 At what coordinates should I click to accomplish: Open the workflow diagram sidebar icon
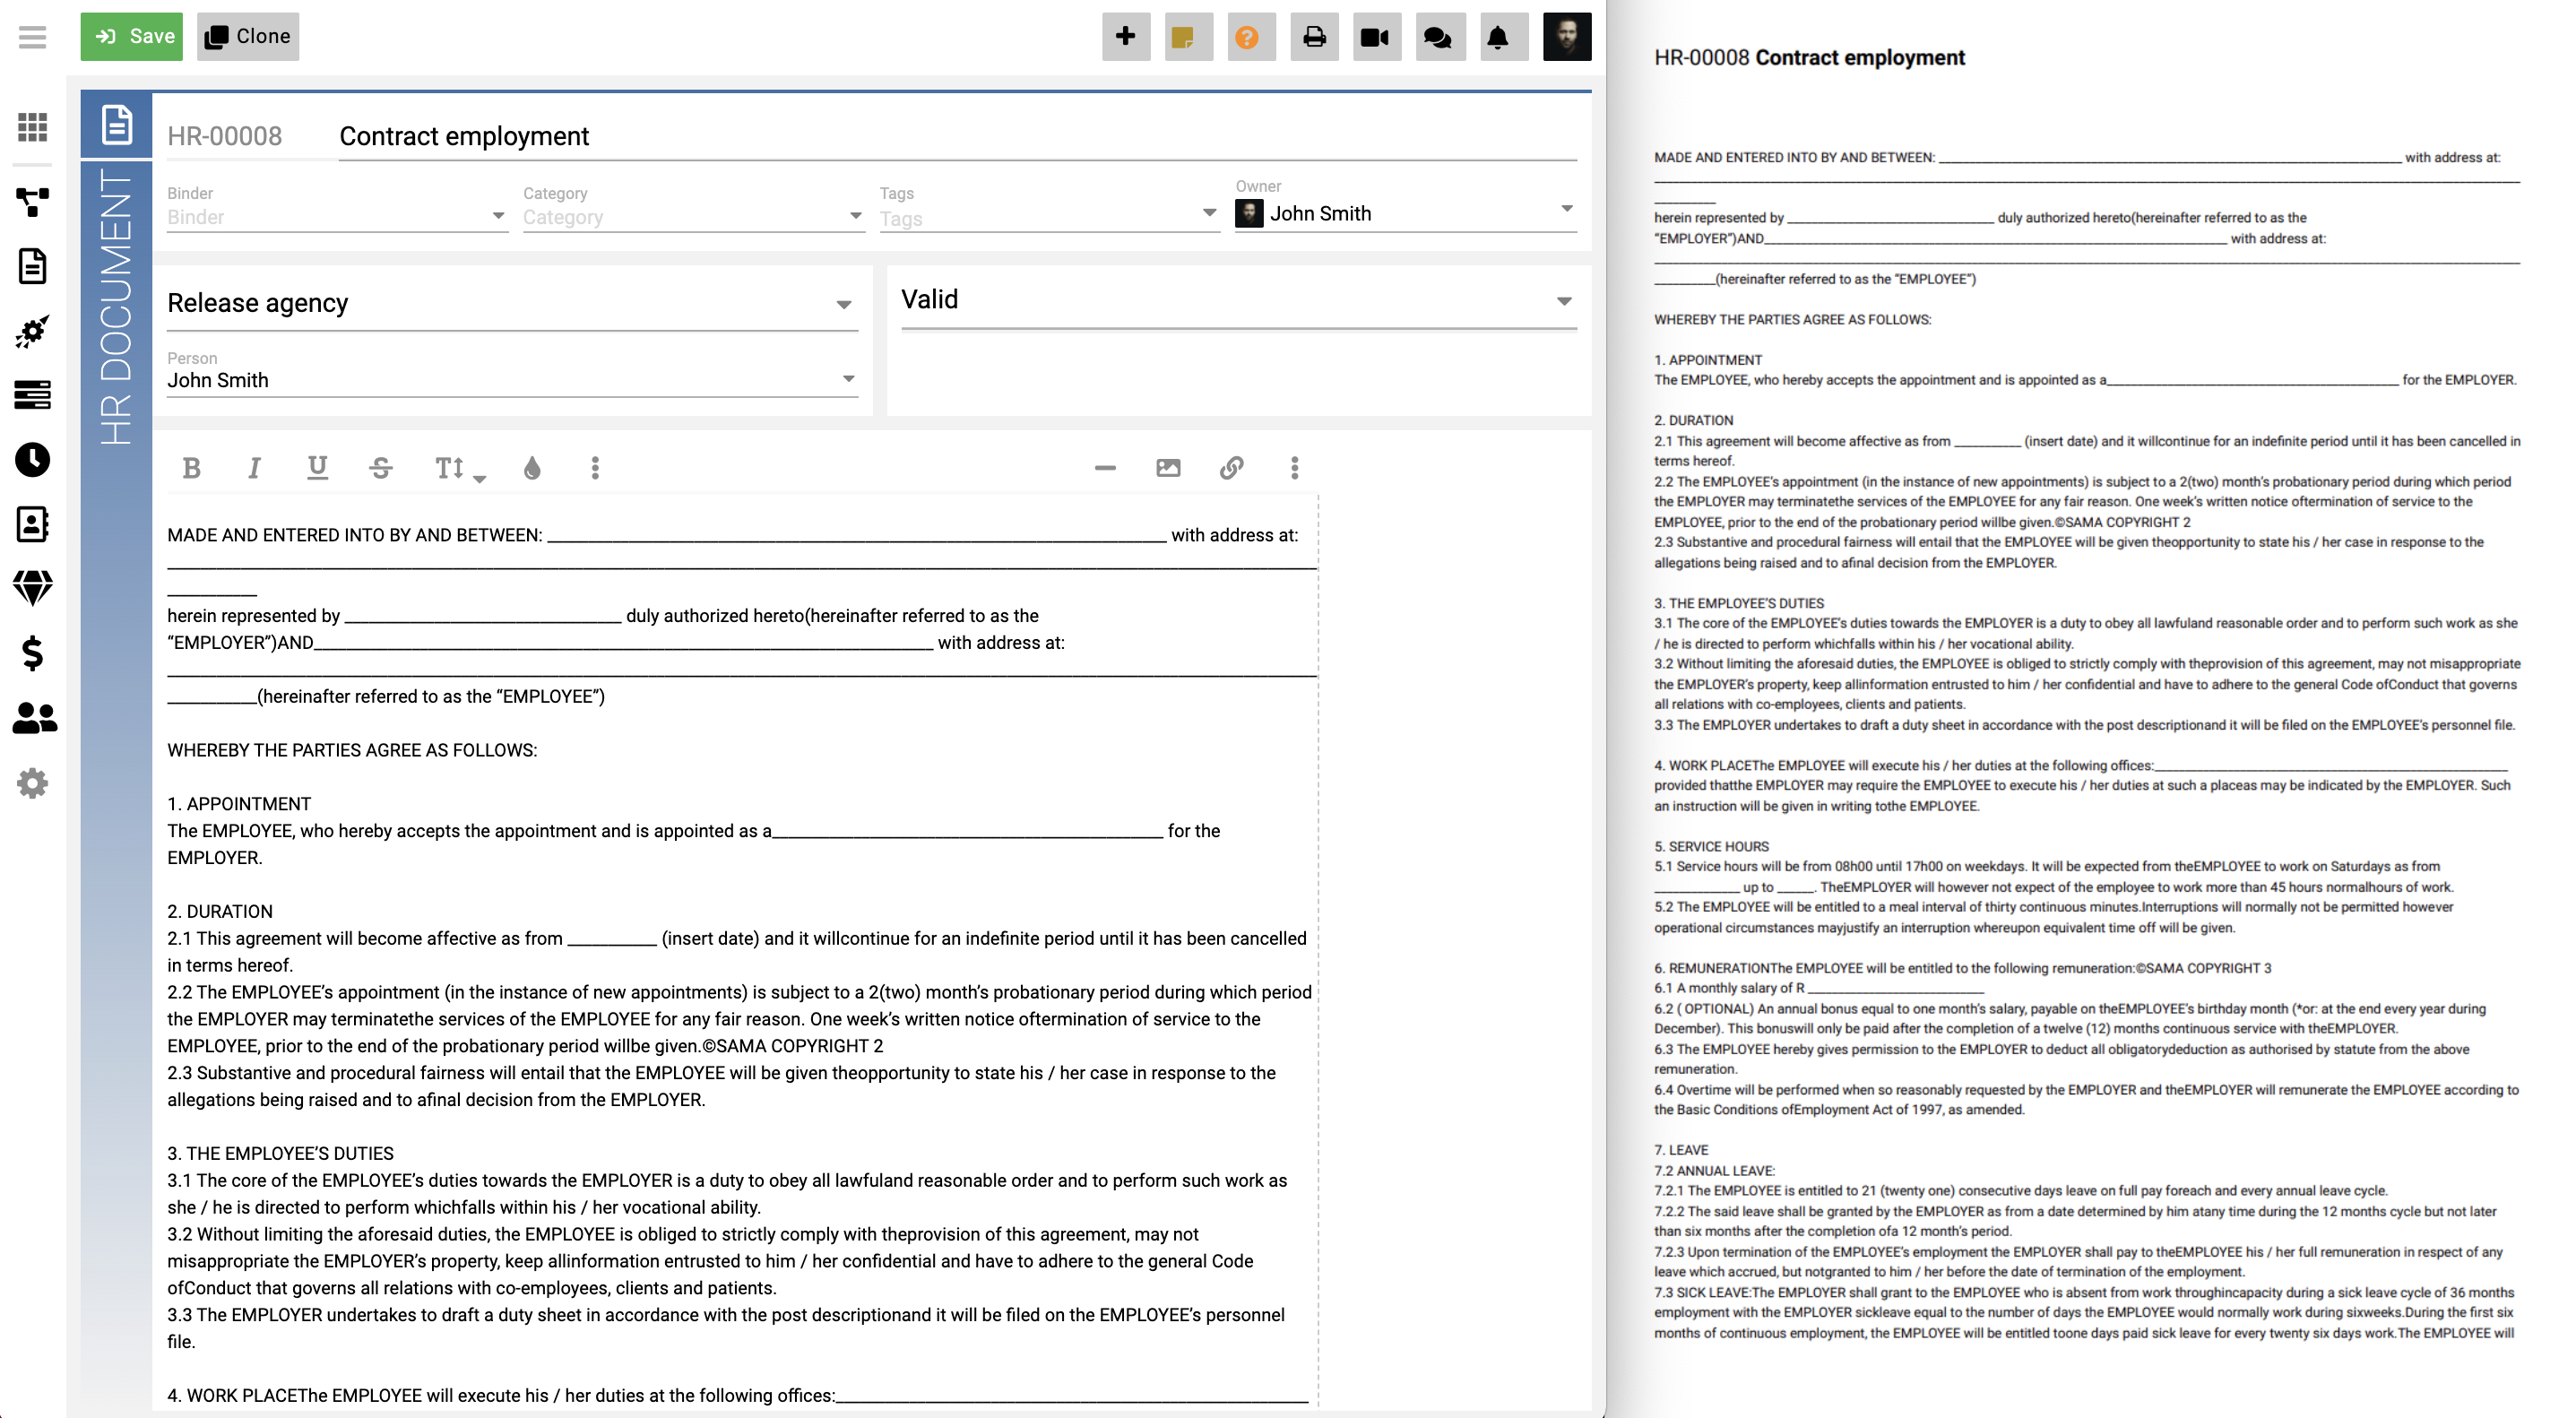point(33,202)
